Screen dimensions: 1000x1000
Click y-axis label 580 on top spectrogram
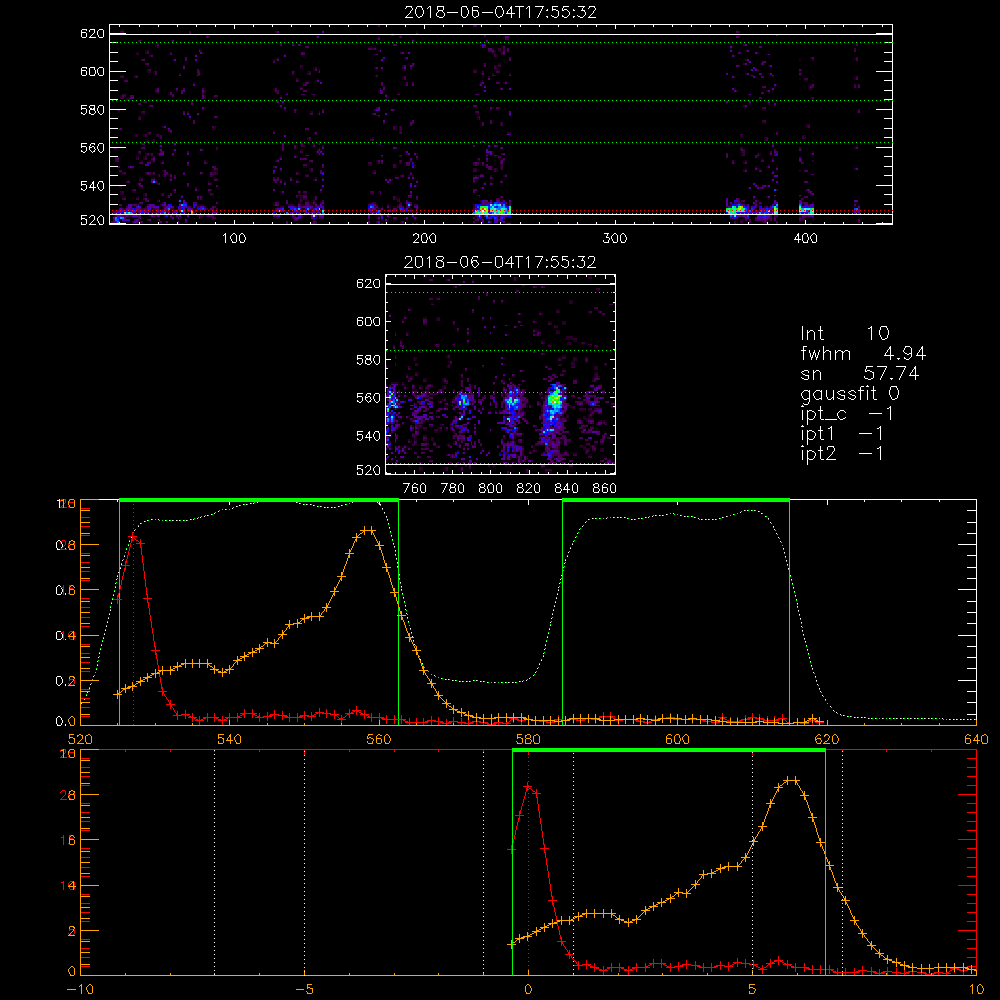click(92, 110)
